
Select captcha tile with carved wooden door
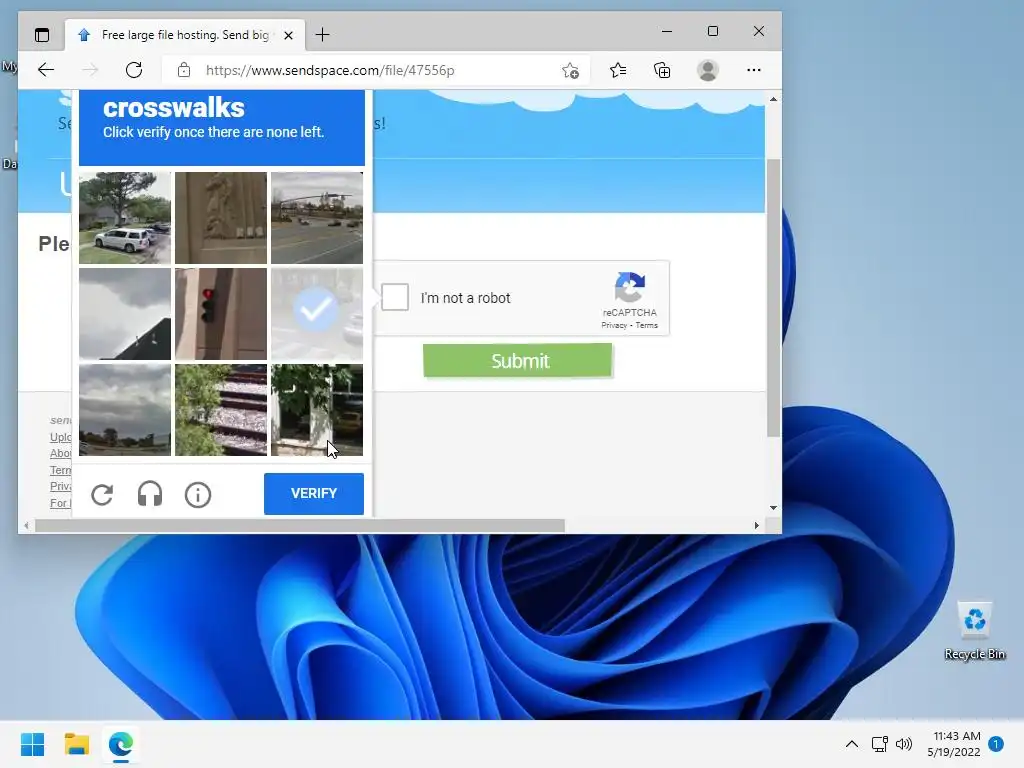[221, 218]
